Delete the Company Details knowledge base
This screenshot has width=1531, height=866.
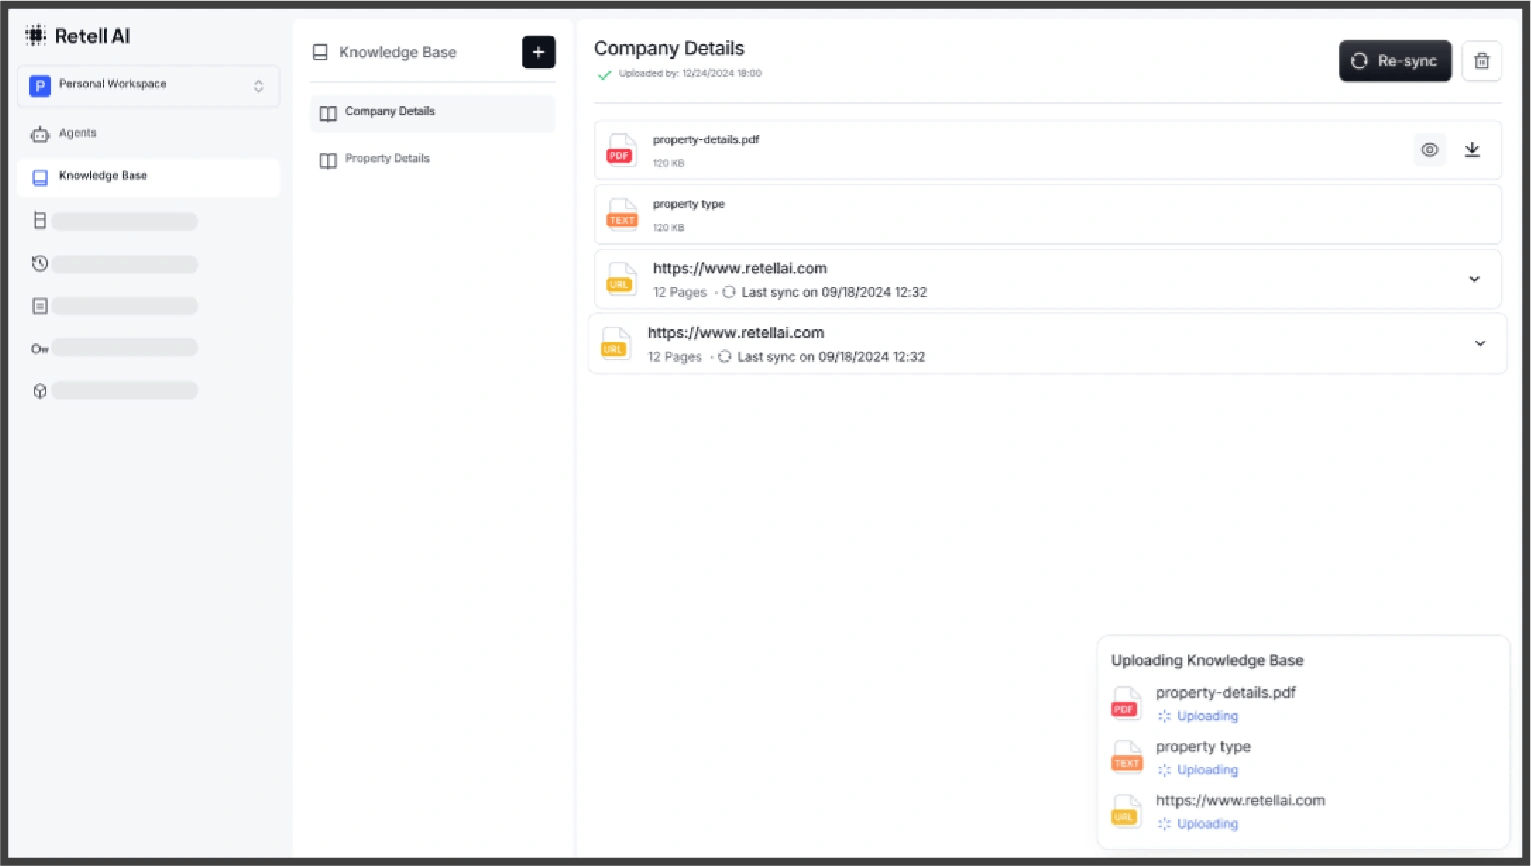tap(1481, 61)
